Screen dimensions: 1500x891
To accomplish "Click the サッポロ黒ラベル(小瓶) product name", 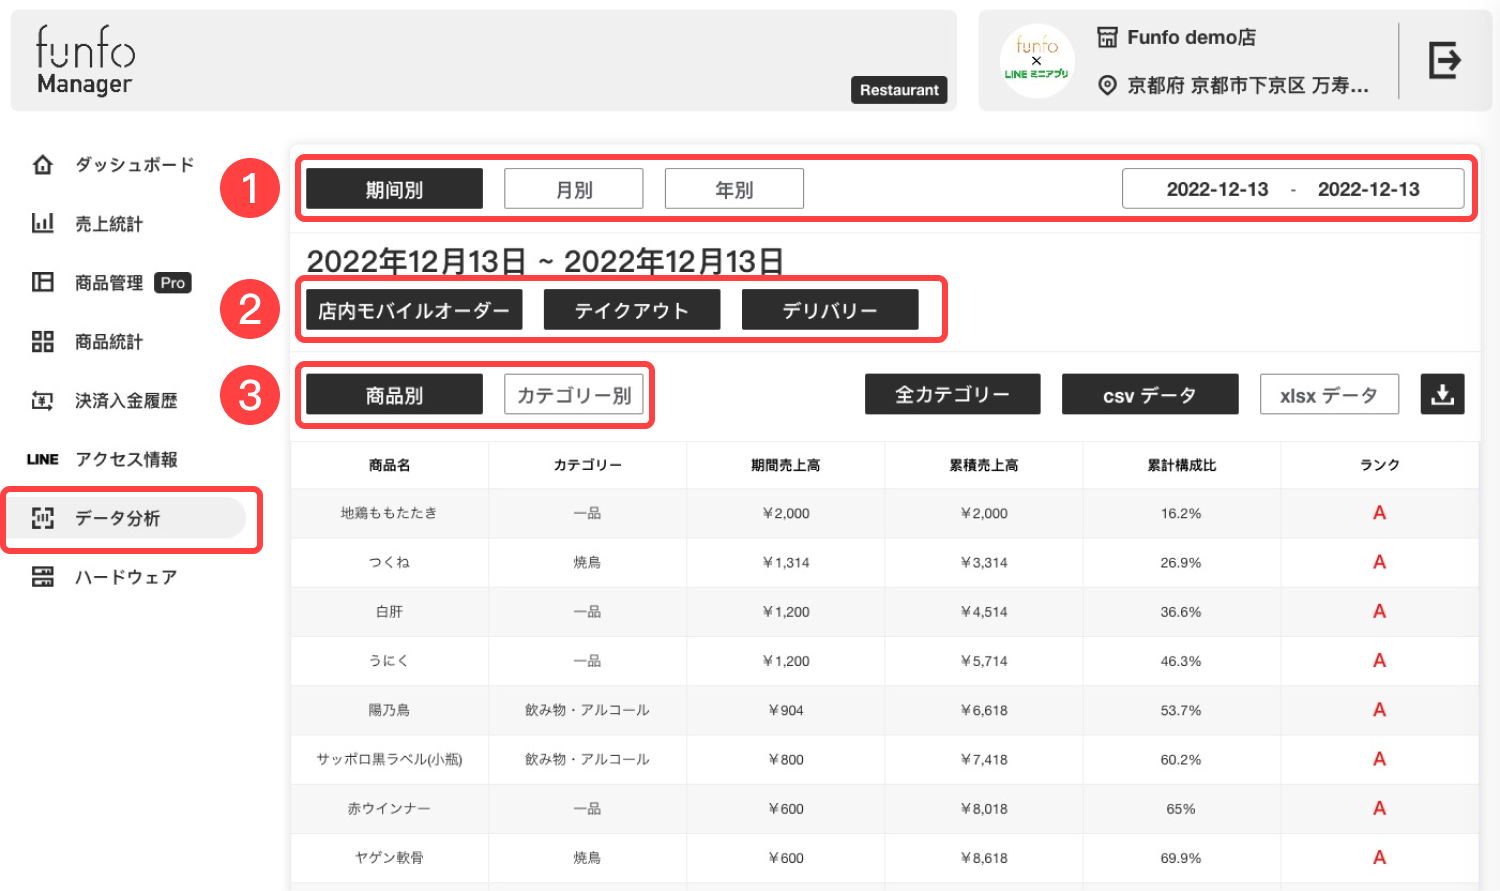I will (389, 759).
